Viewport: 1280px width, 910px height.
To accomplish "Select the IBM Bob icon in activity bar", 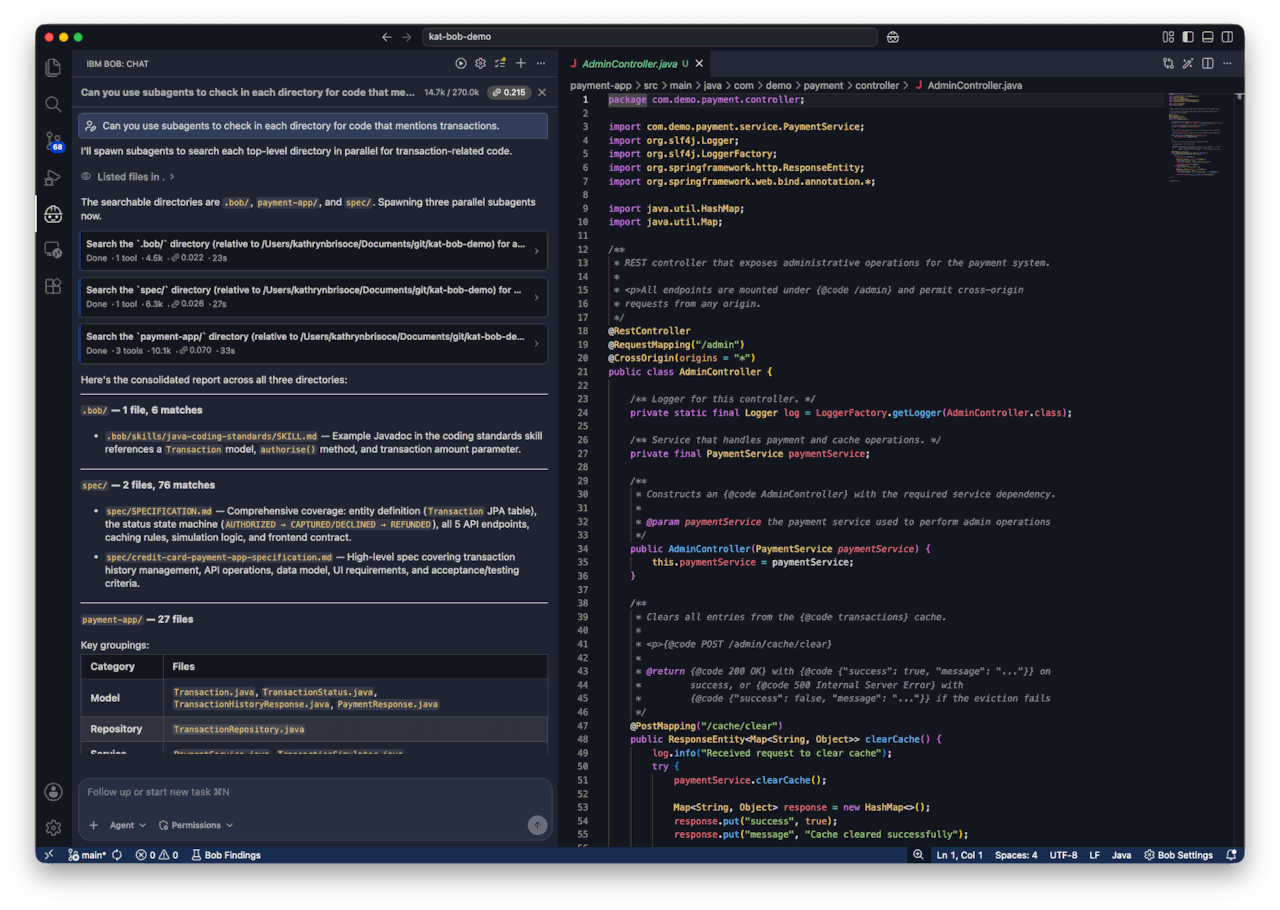I will click(x=53, y=214).
